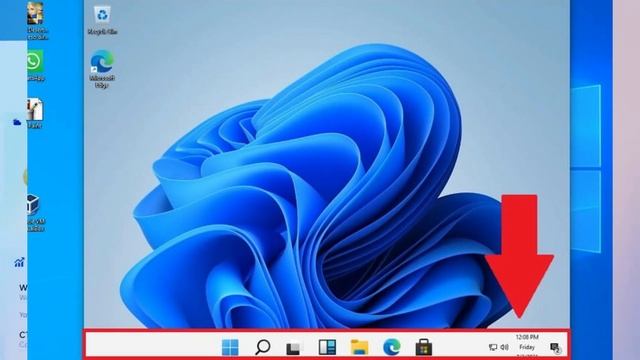Image resolution: width=640 pixels, height=360 pixels.
Task: Click the volume speaker tray icon
Action: [x=504, y=347]
